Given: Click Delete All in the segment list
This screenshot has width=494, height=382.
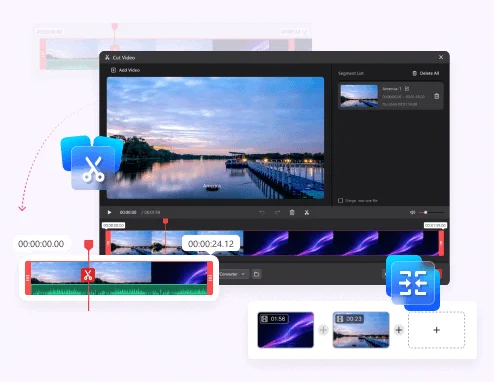Looking at the screenshot, I should pos(426,73).
